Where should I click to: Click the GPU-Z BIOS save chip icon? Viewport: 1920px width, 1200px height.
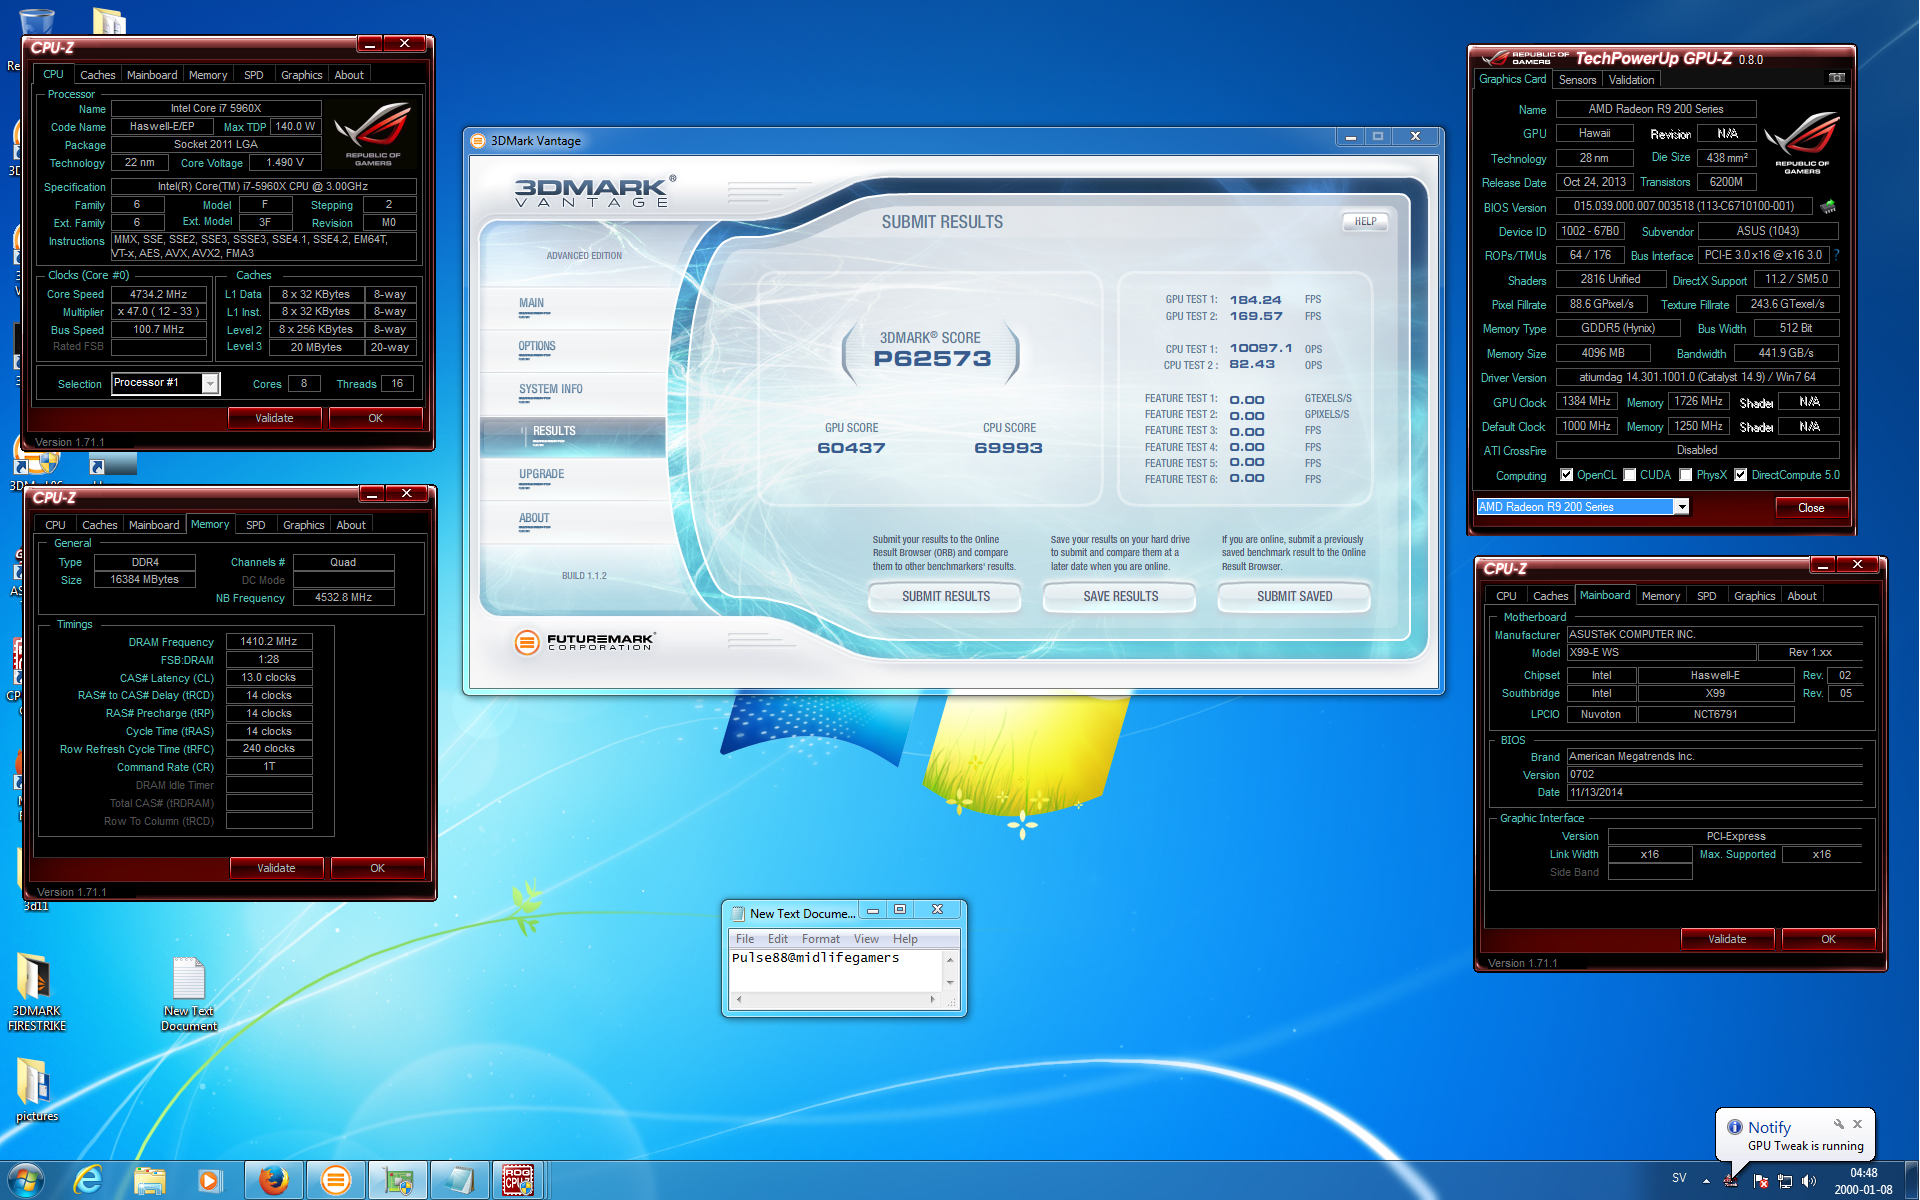(1829, 206)
